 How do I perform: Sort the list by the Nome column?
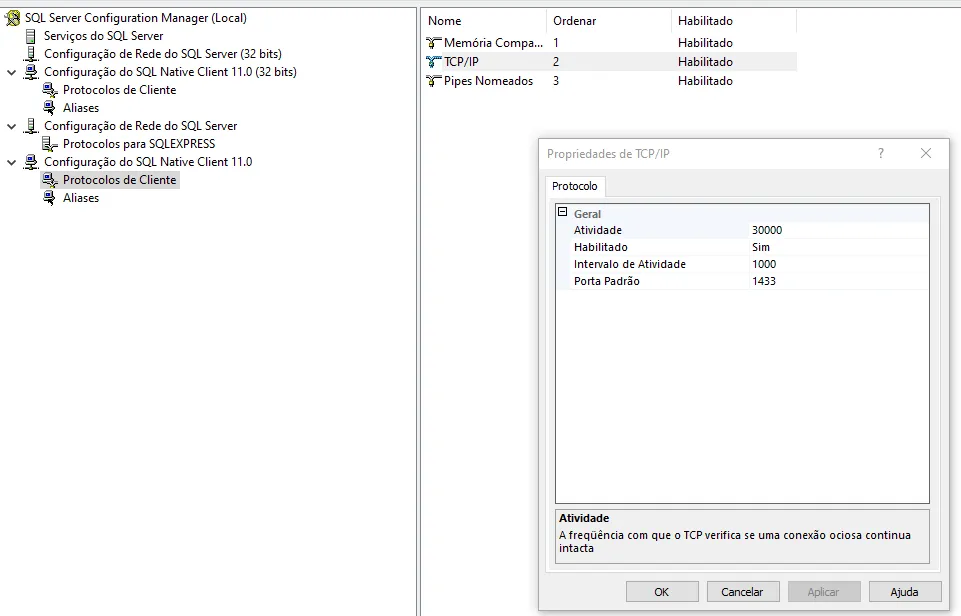(x=484, y=21)
